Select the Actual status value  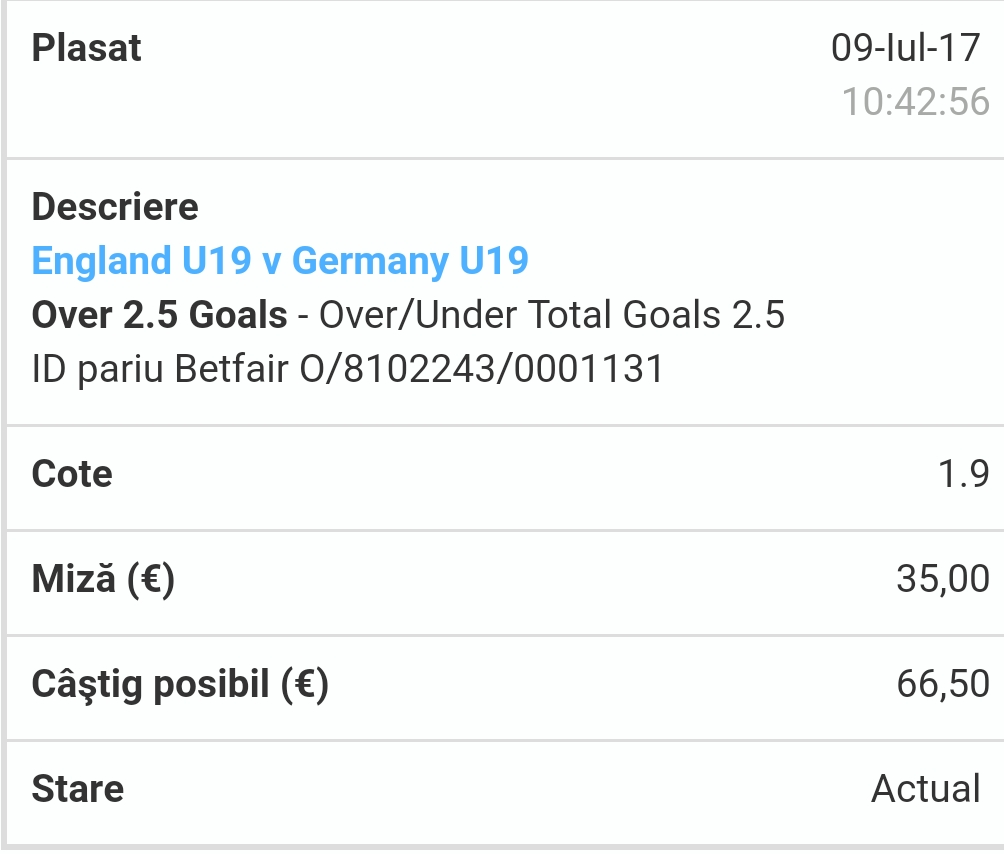tap(926, 789)
